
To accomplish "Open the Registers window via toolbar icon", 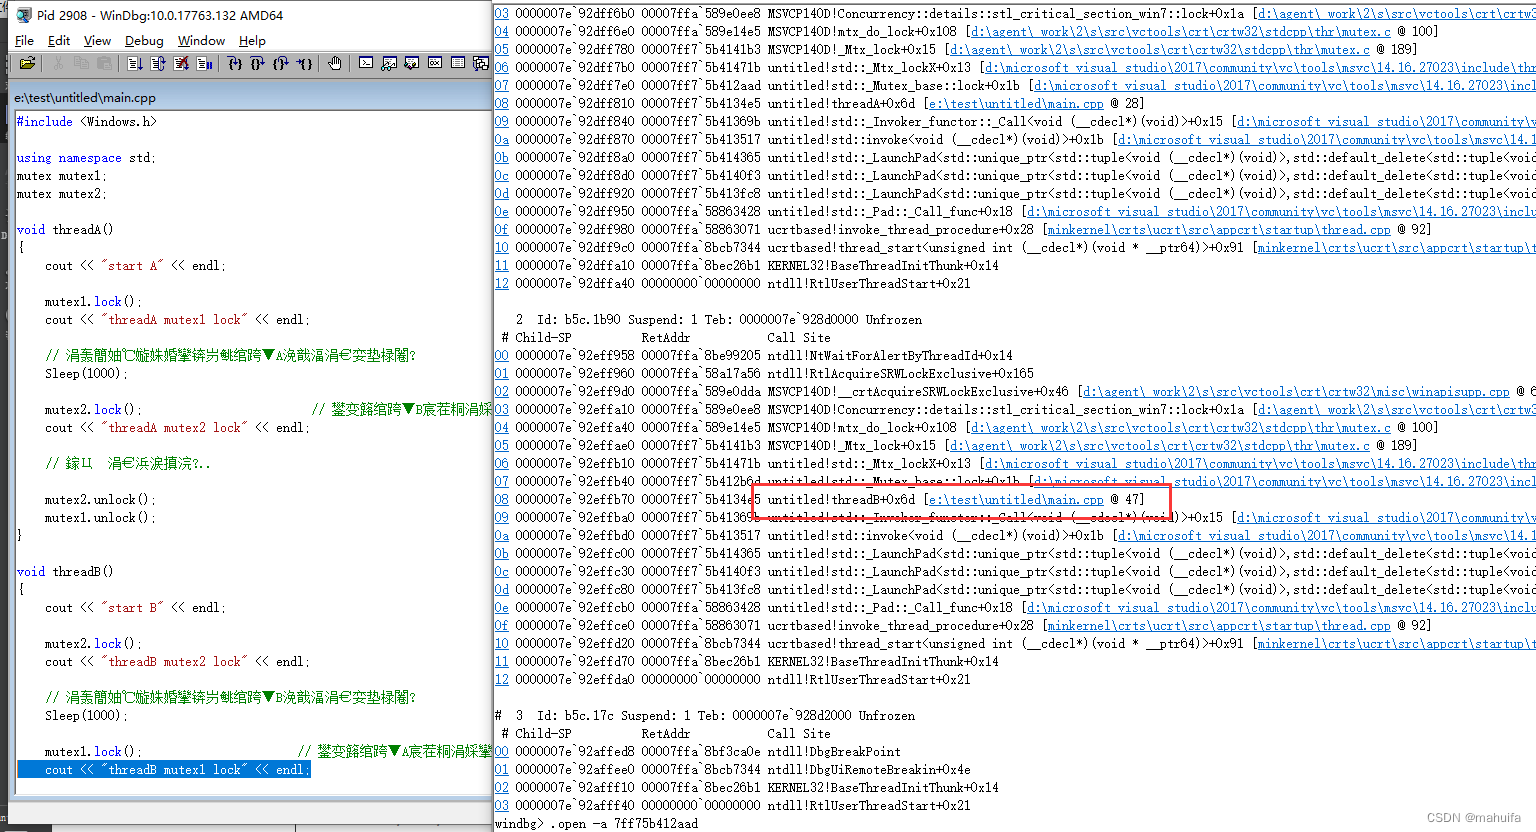I will tap(435, 63).
